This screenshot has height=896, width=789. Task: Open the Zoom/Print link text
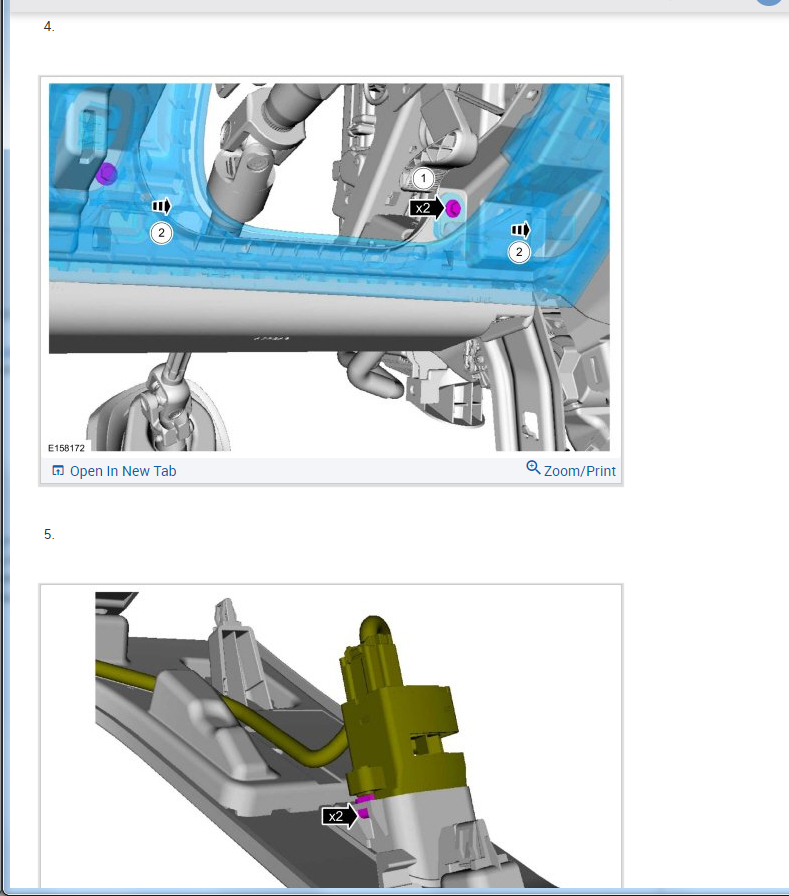(580, 471)
